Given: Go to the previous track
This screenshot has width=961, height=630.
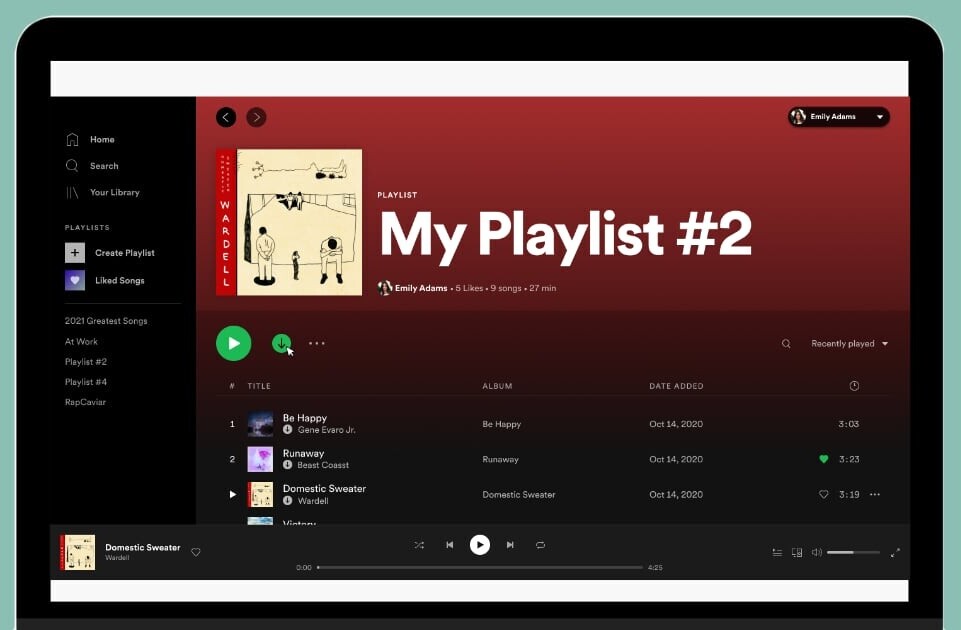Looking at the screenshot, I should 450,545.
